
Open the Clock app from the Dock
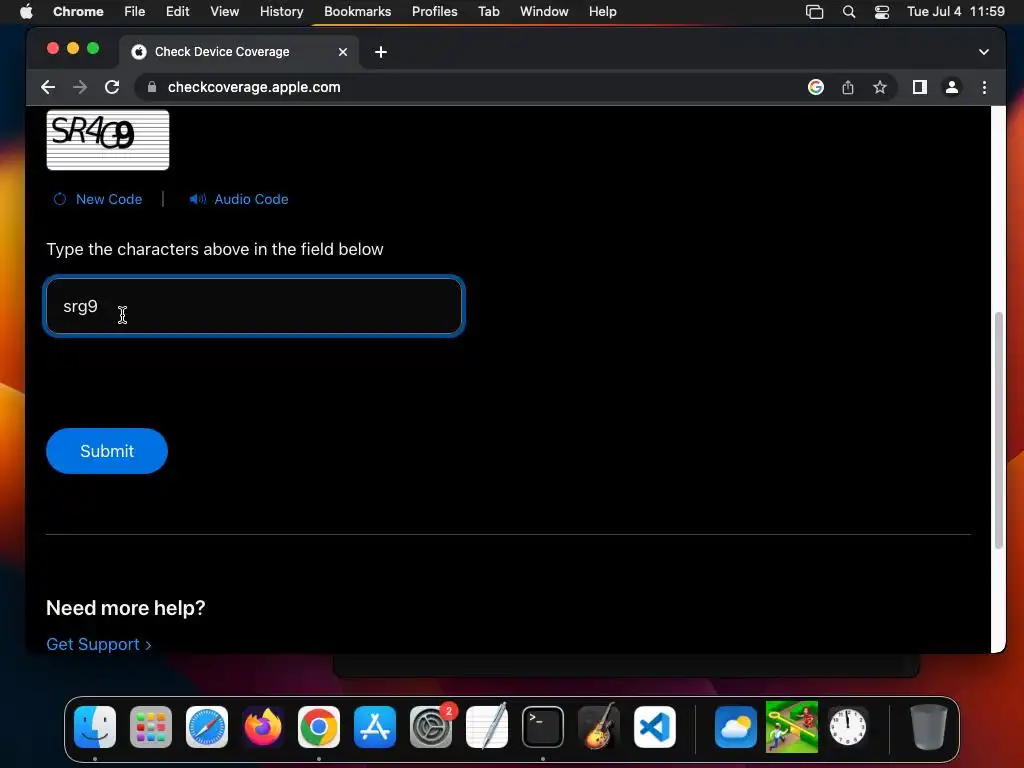[848, 727]
